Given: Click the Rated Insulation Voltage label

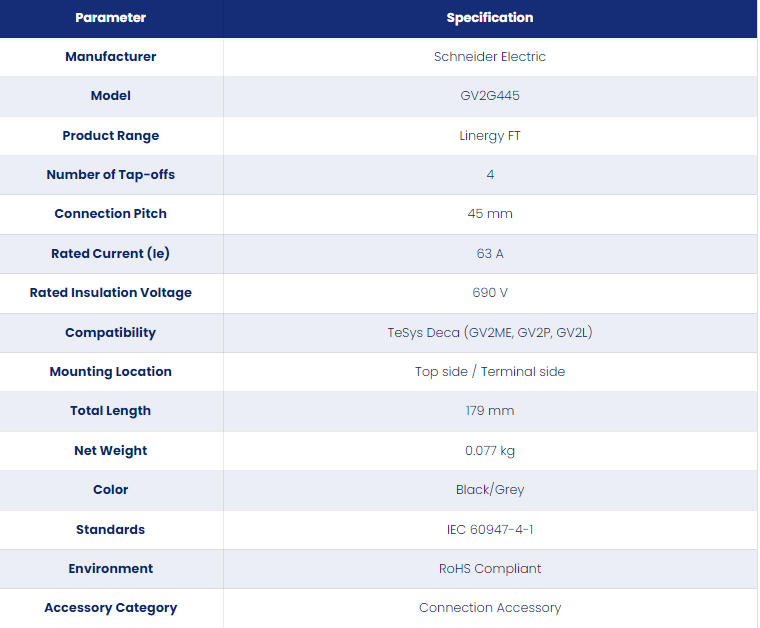Looking at the screenshot, I should point(111,293).
